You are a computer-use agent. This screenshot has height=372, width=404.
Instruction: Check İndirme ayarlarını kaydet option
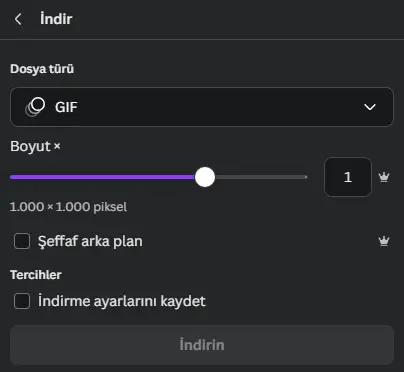(22, 301)
